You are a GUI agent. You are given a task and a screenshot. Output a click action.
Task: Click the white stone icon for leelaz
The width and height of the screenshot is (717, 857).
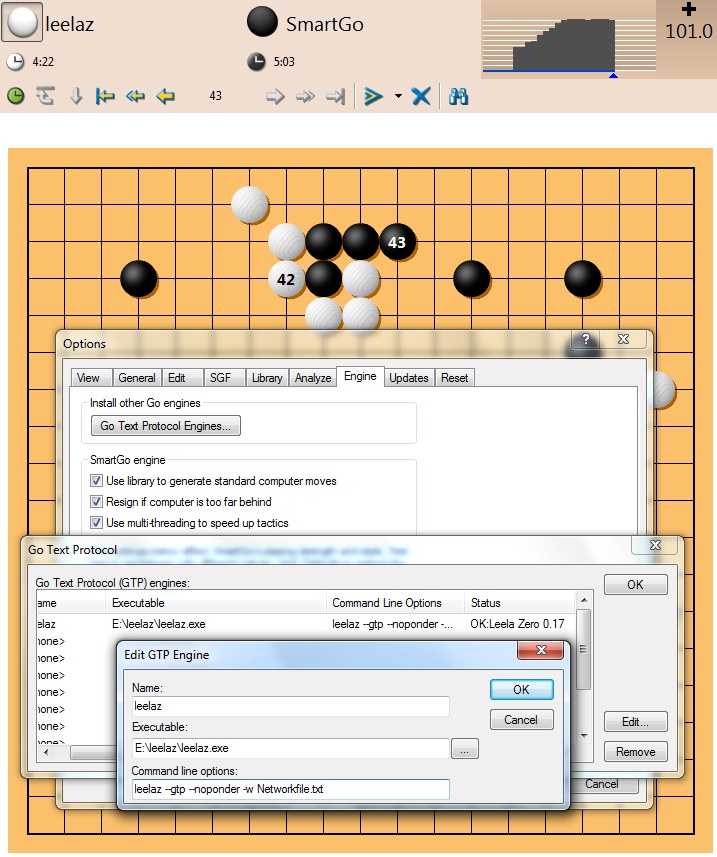pyautogui.click(x=22, y=22)
